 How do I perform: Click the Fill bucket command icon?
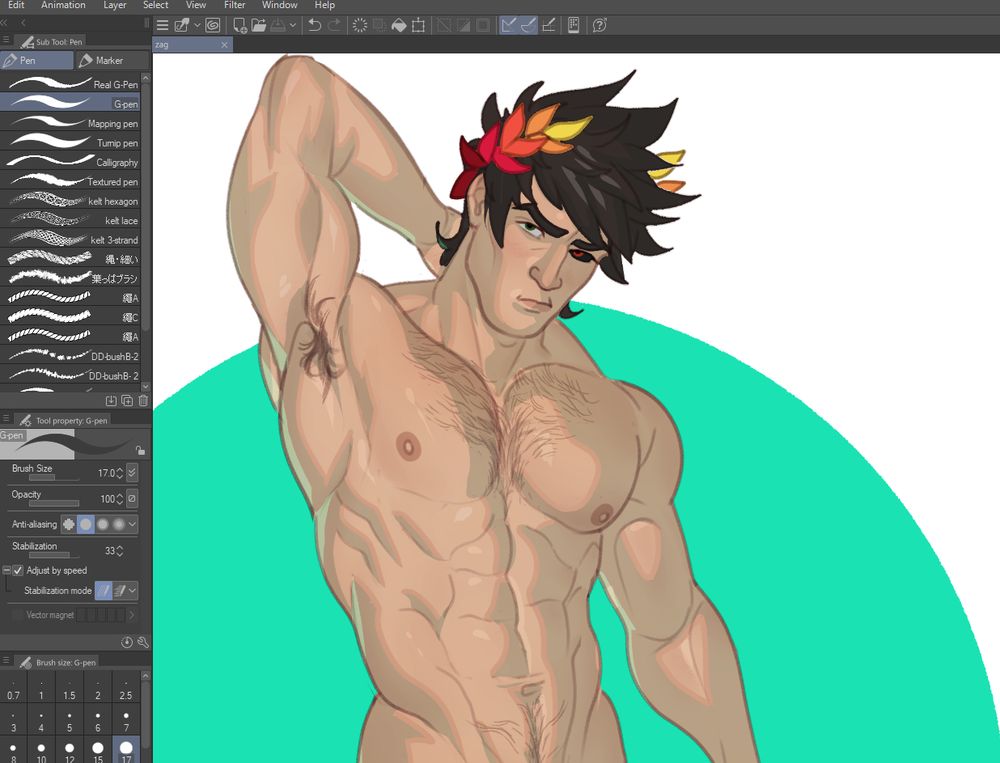399,26
